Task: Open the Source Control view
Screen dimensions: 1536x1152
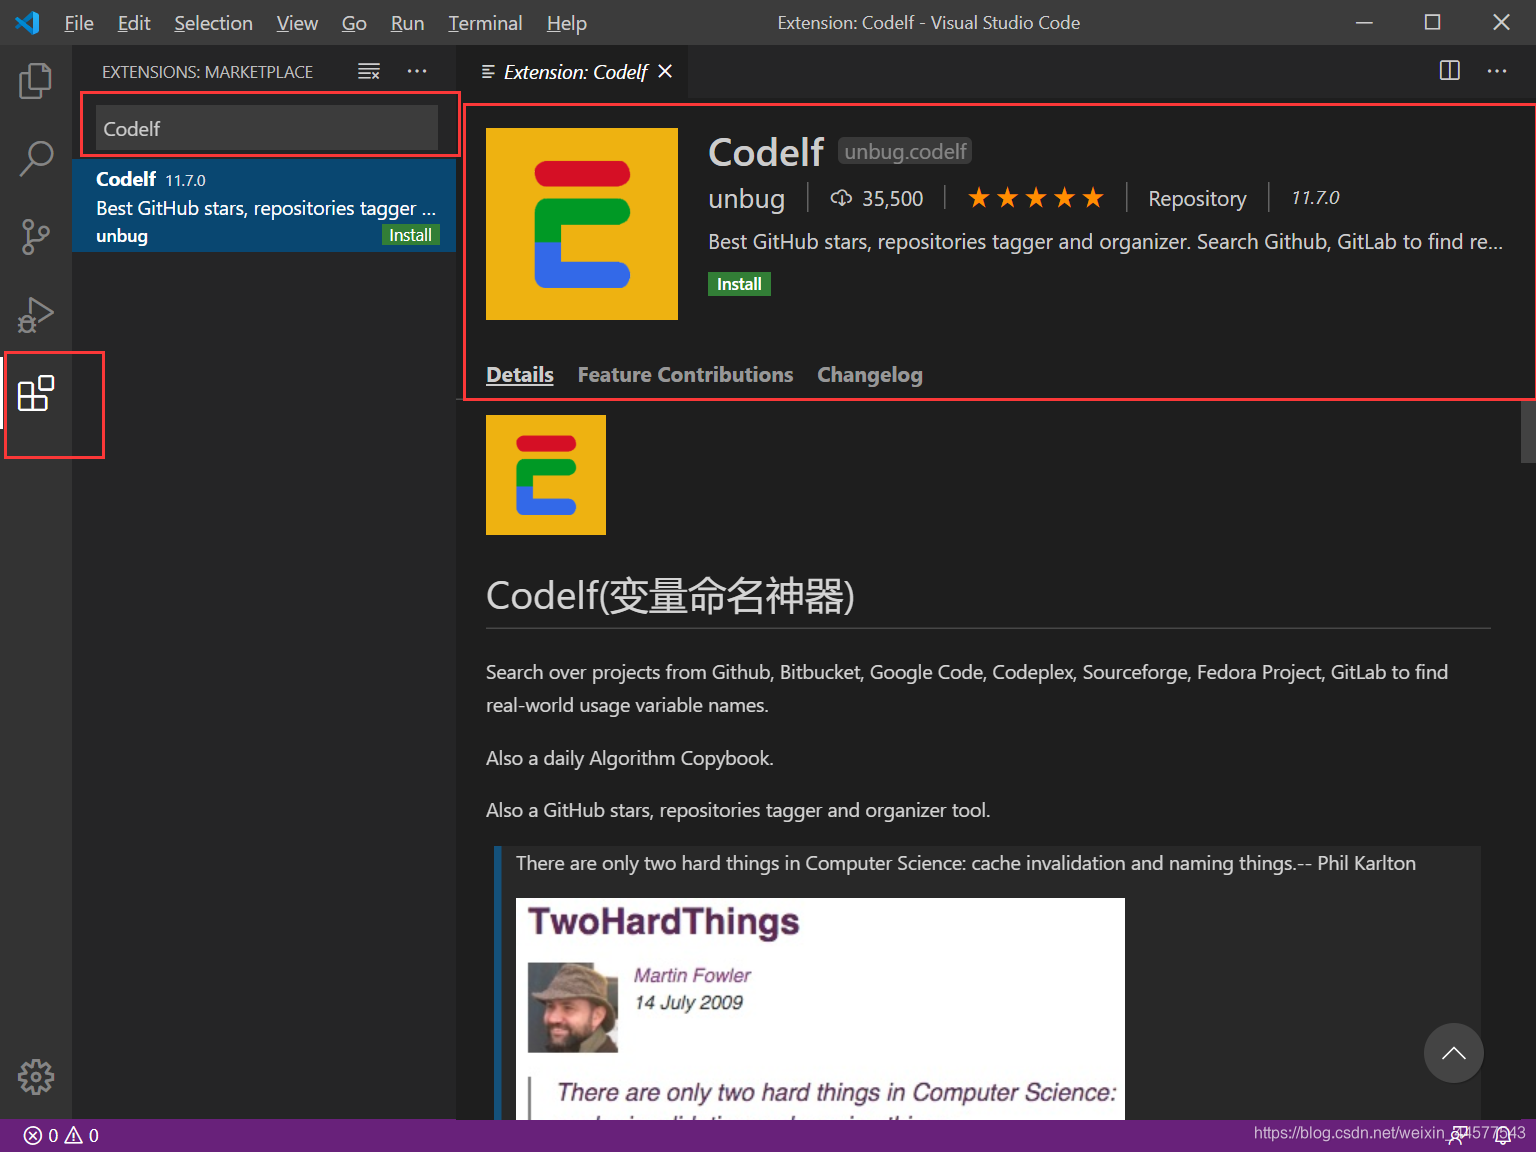Action: point(36,236)
